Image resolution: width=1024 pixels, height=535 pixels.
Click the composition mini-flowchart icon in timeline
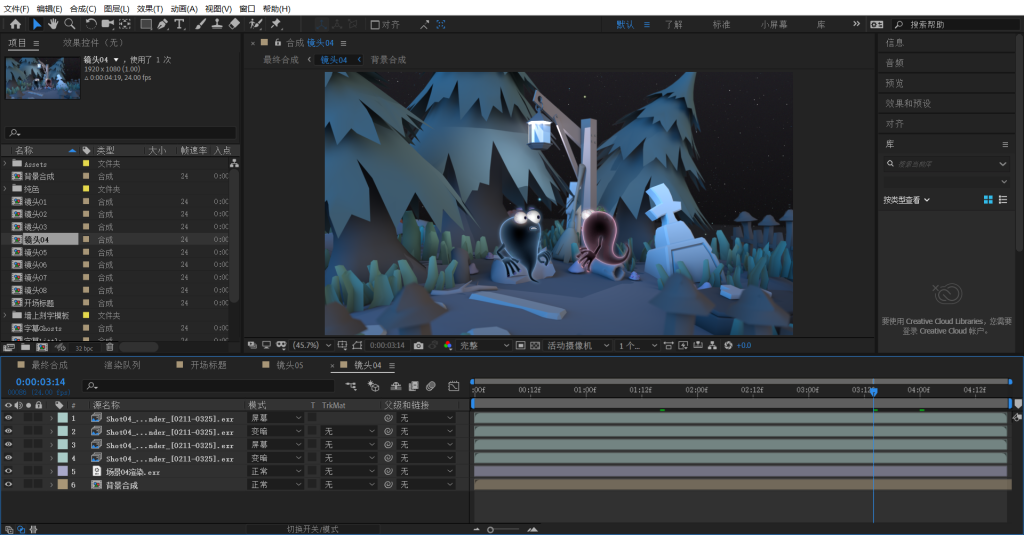pos(351,386)
